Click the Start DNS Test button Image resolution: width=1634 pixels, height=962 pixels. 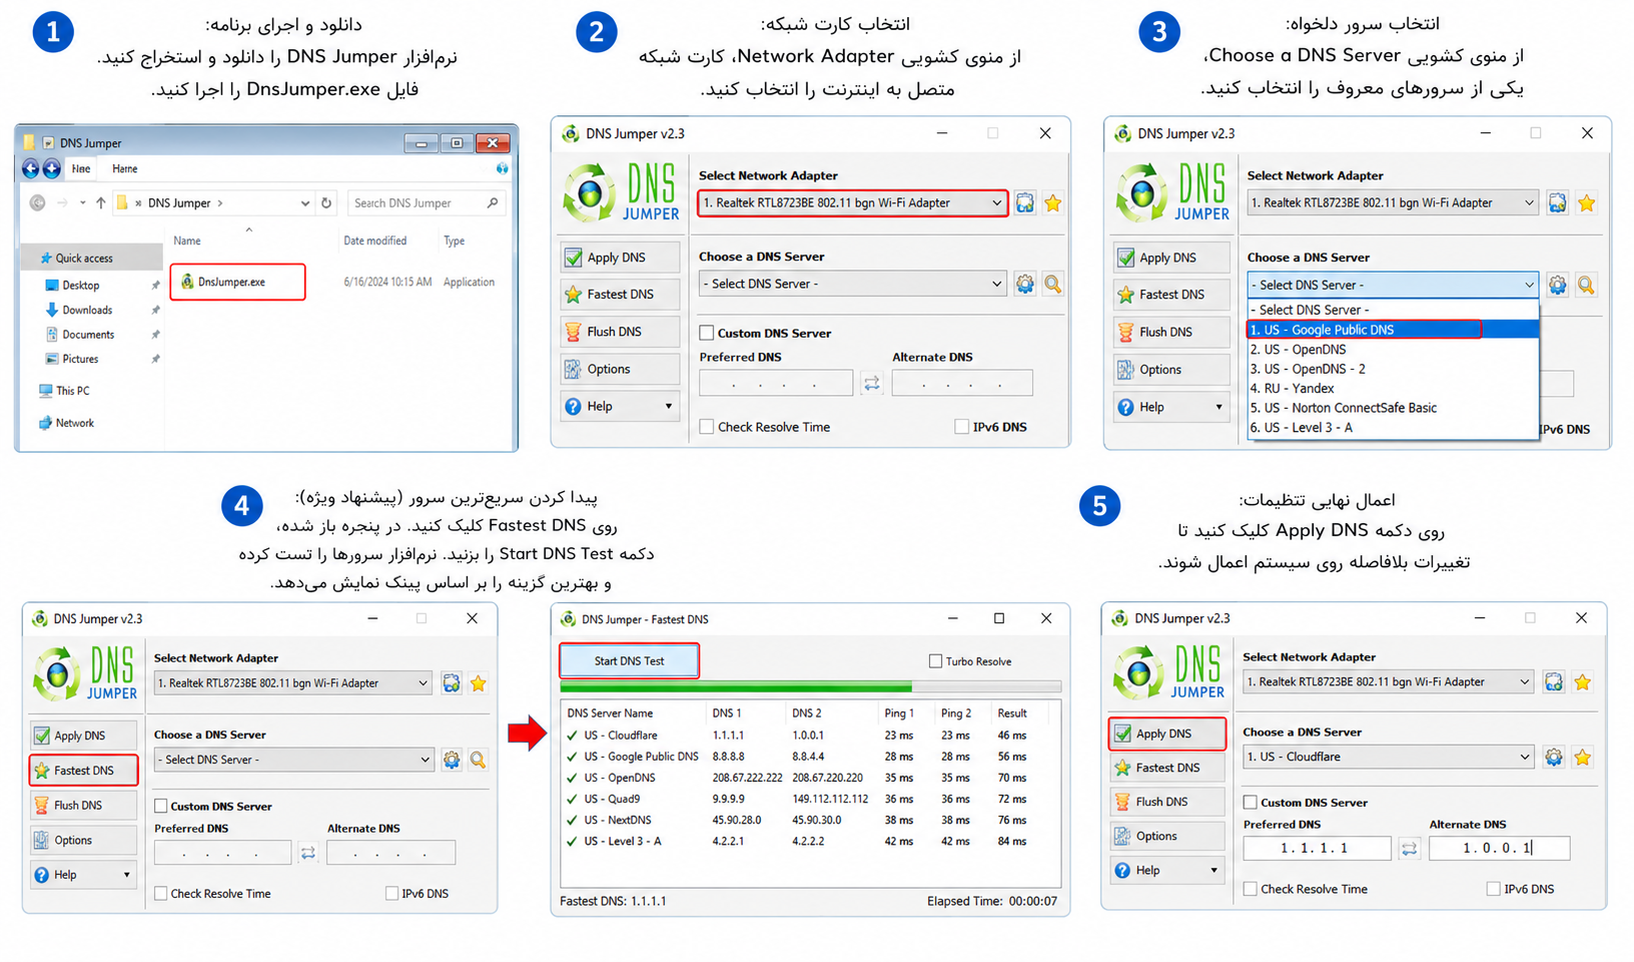[629, 661]
